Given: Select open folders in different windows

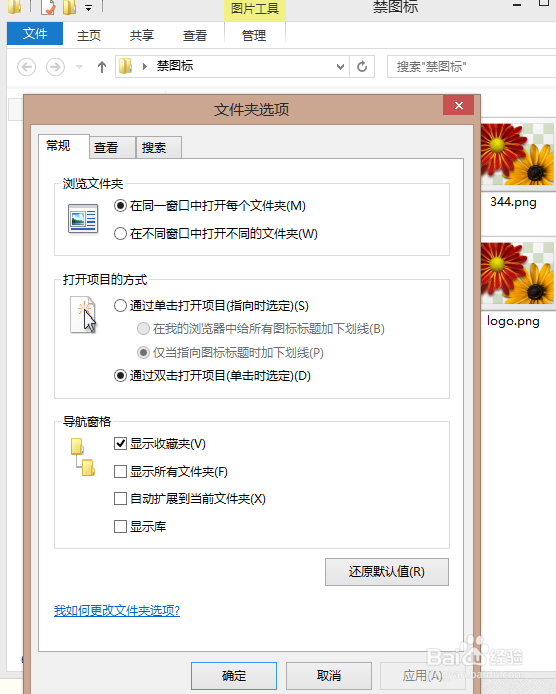Looking at the screenshot, I should click(216, 234).
